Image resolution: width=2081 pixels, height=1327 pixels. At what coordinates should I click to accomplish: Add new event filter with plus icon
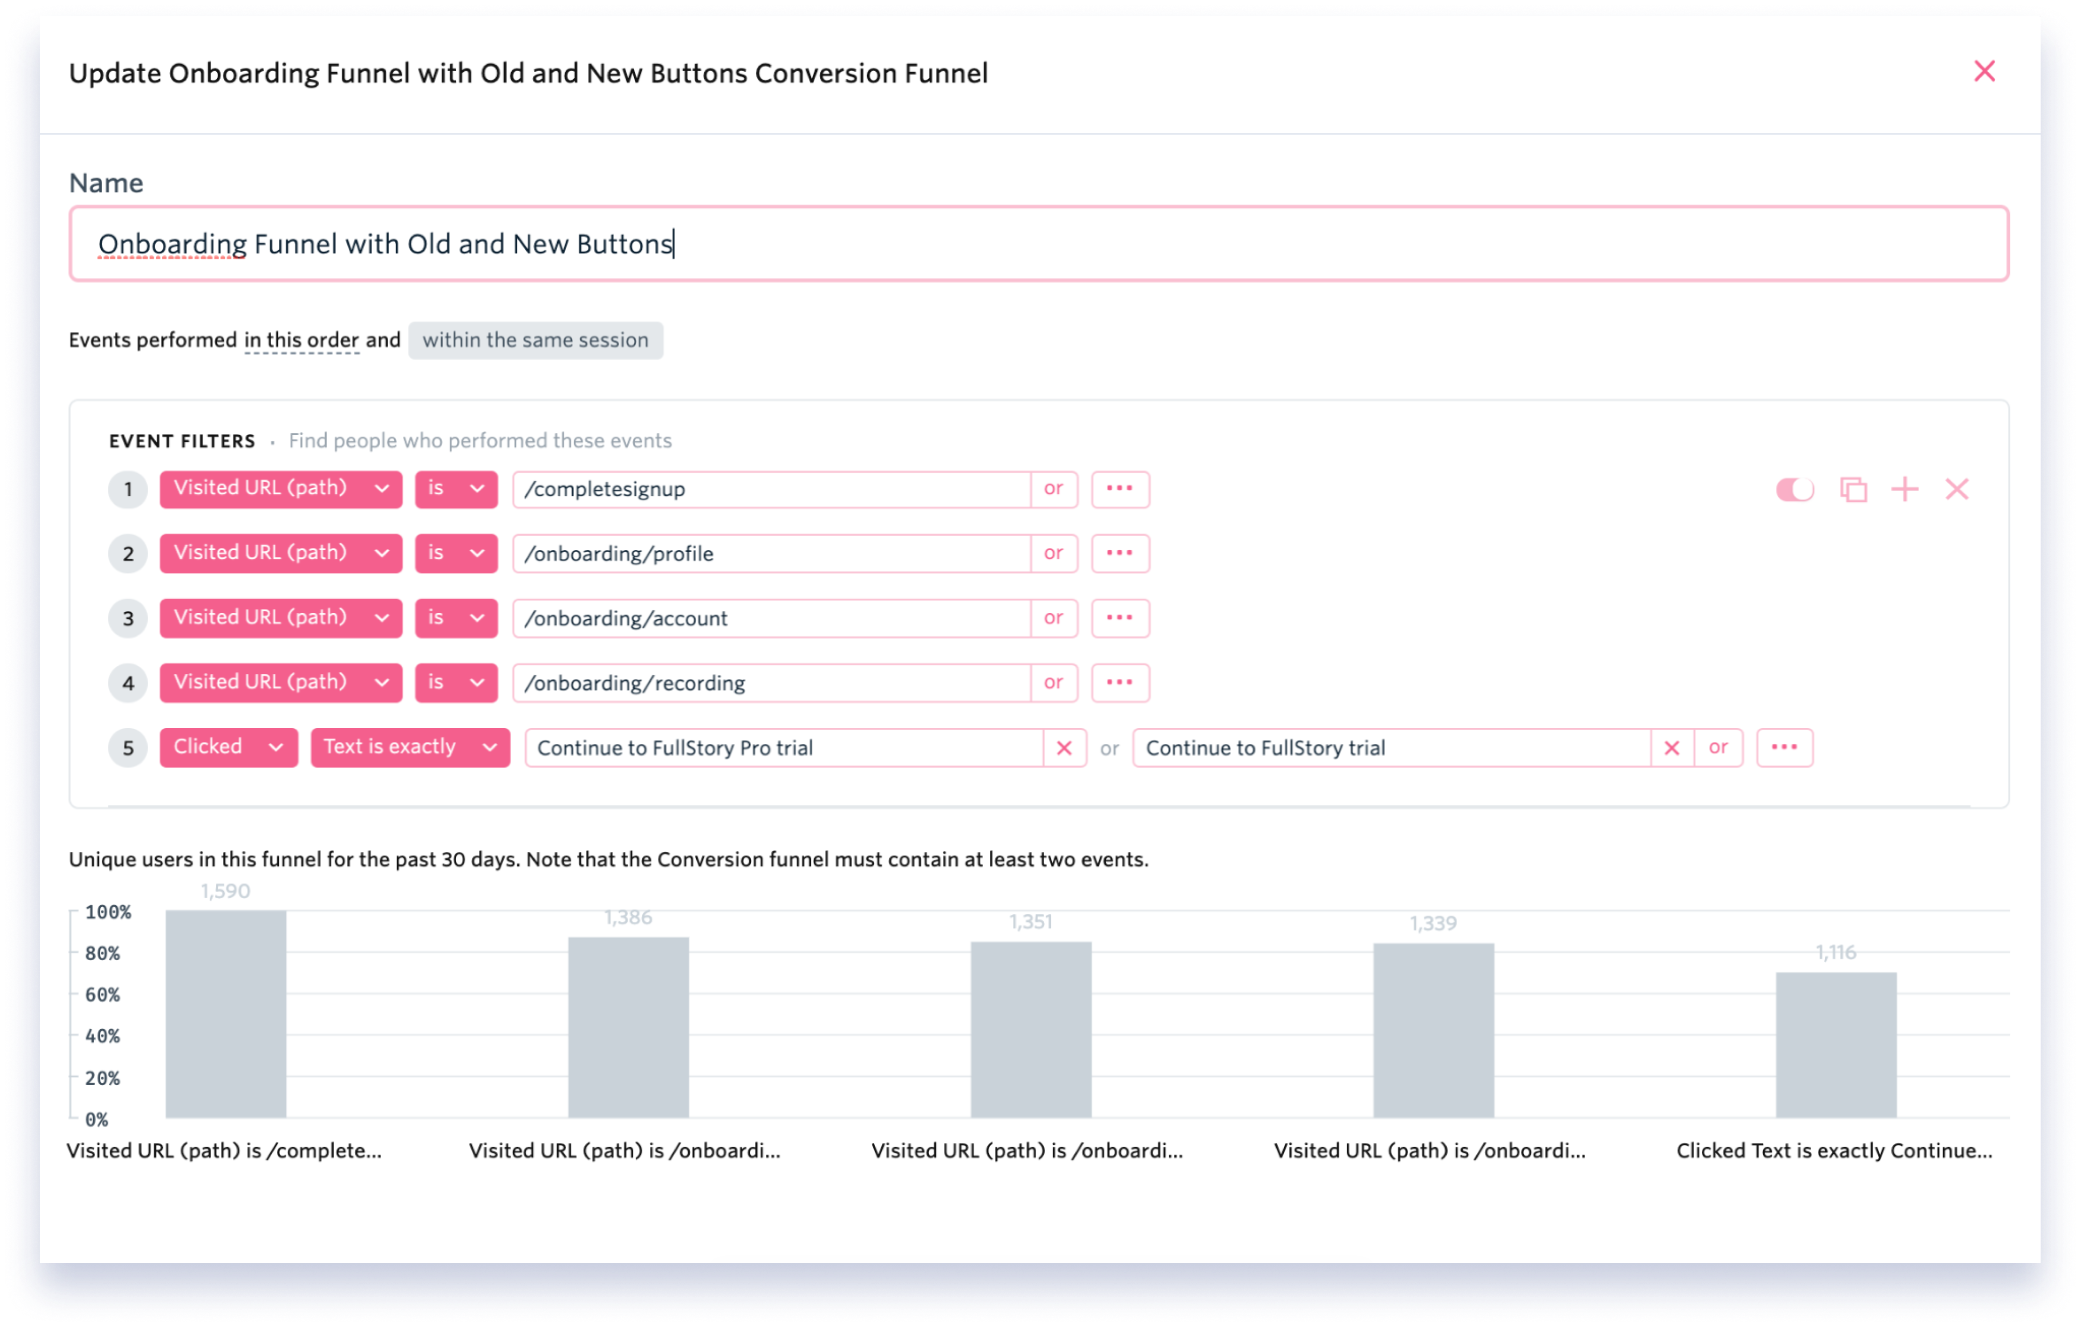1905,489
